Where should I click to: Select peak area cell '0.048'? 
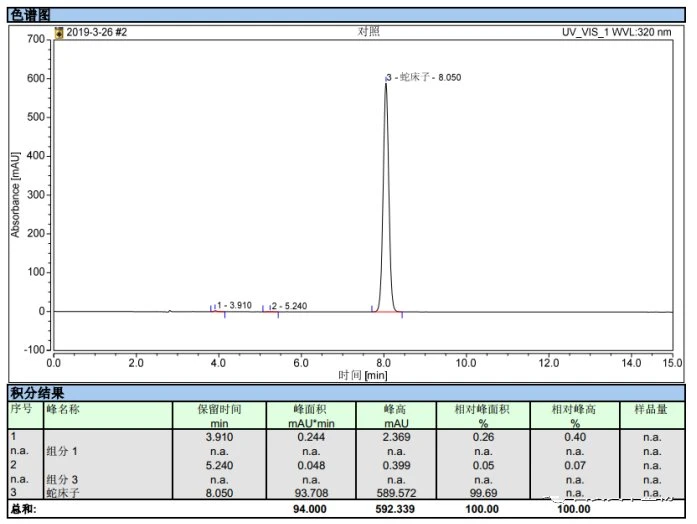click(x=311, y=466)
